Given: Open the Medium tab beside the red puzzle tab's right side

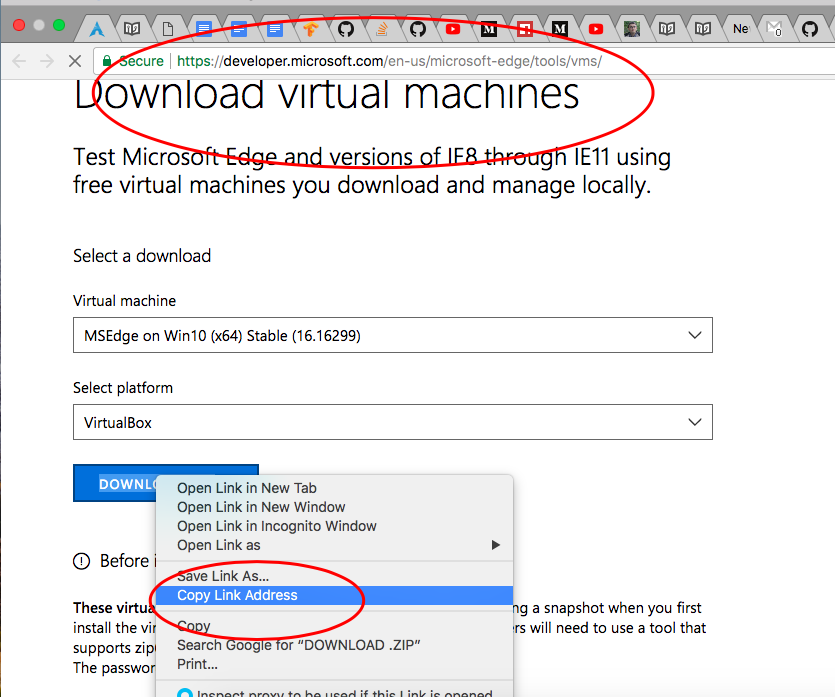Looking at the screenshot, I should pyautogui.click(x=560, y=29).
